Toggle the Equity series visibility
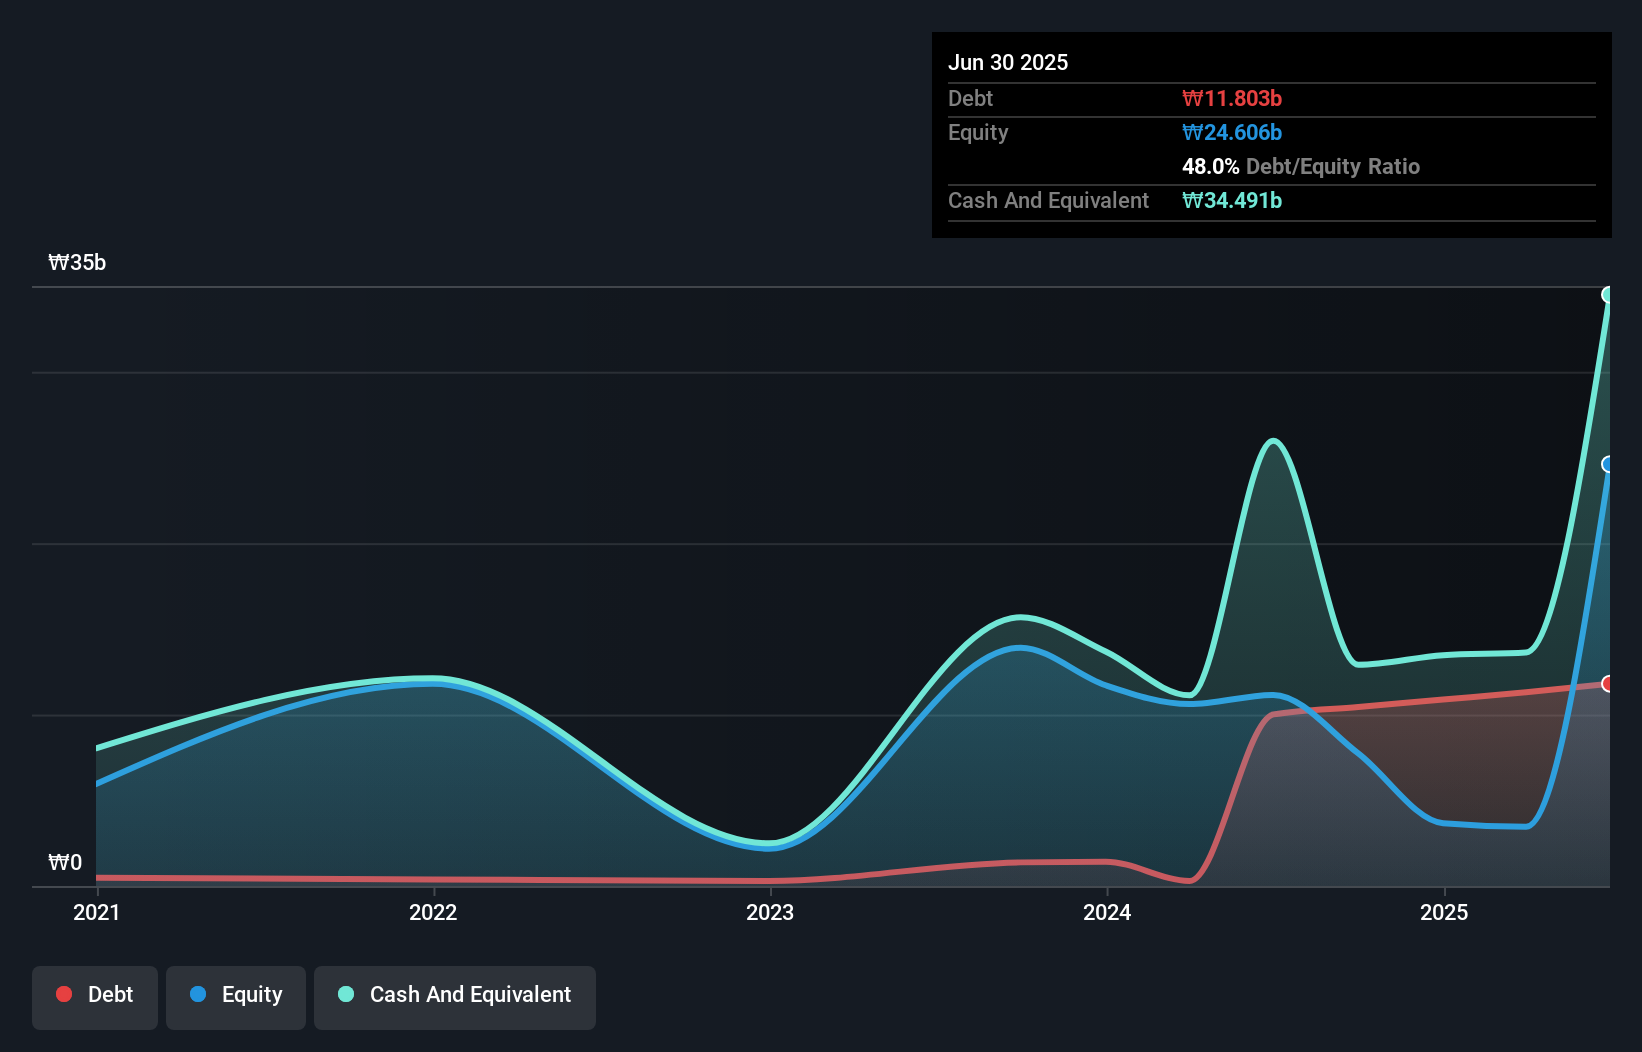 pos(235,995)
